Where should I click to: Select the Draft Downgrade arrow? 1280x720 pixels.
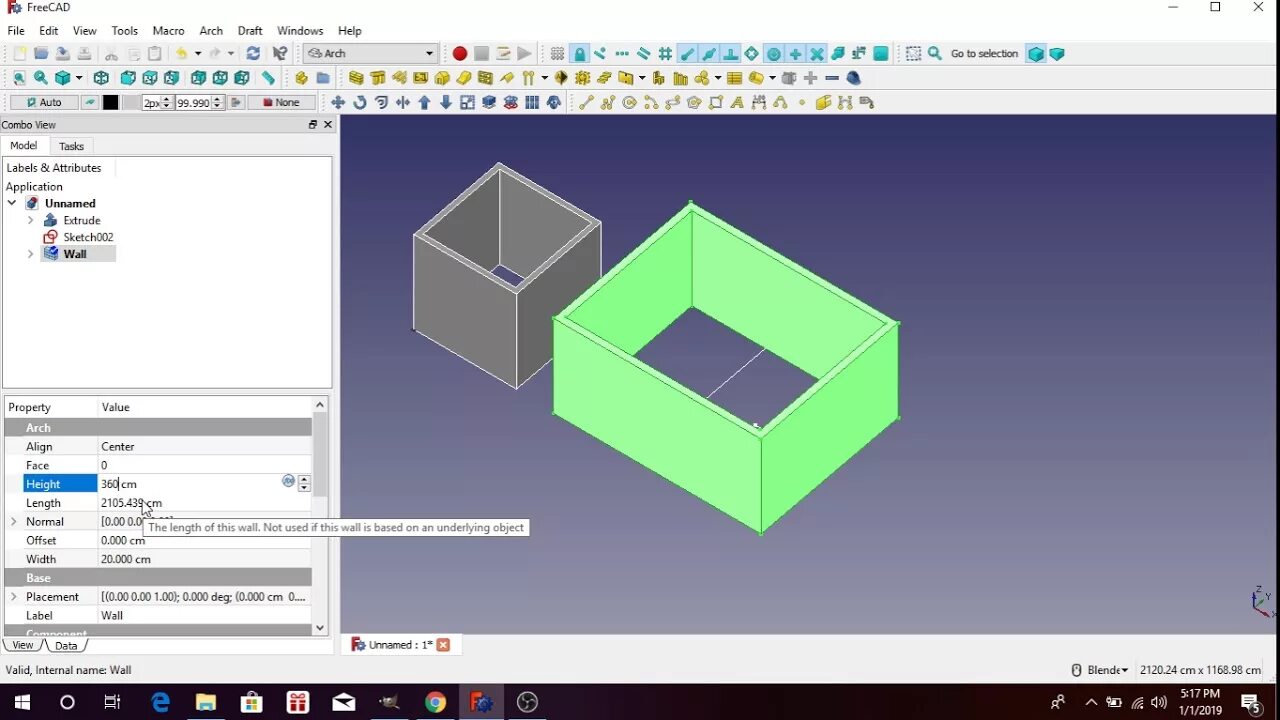[446, 102]
